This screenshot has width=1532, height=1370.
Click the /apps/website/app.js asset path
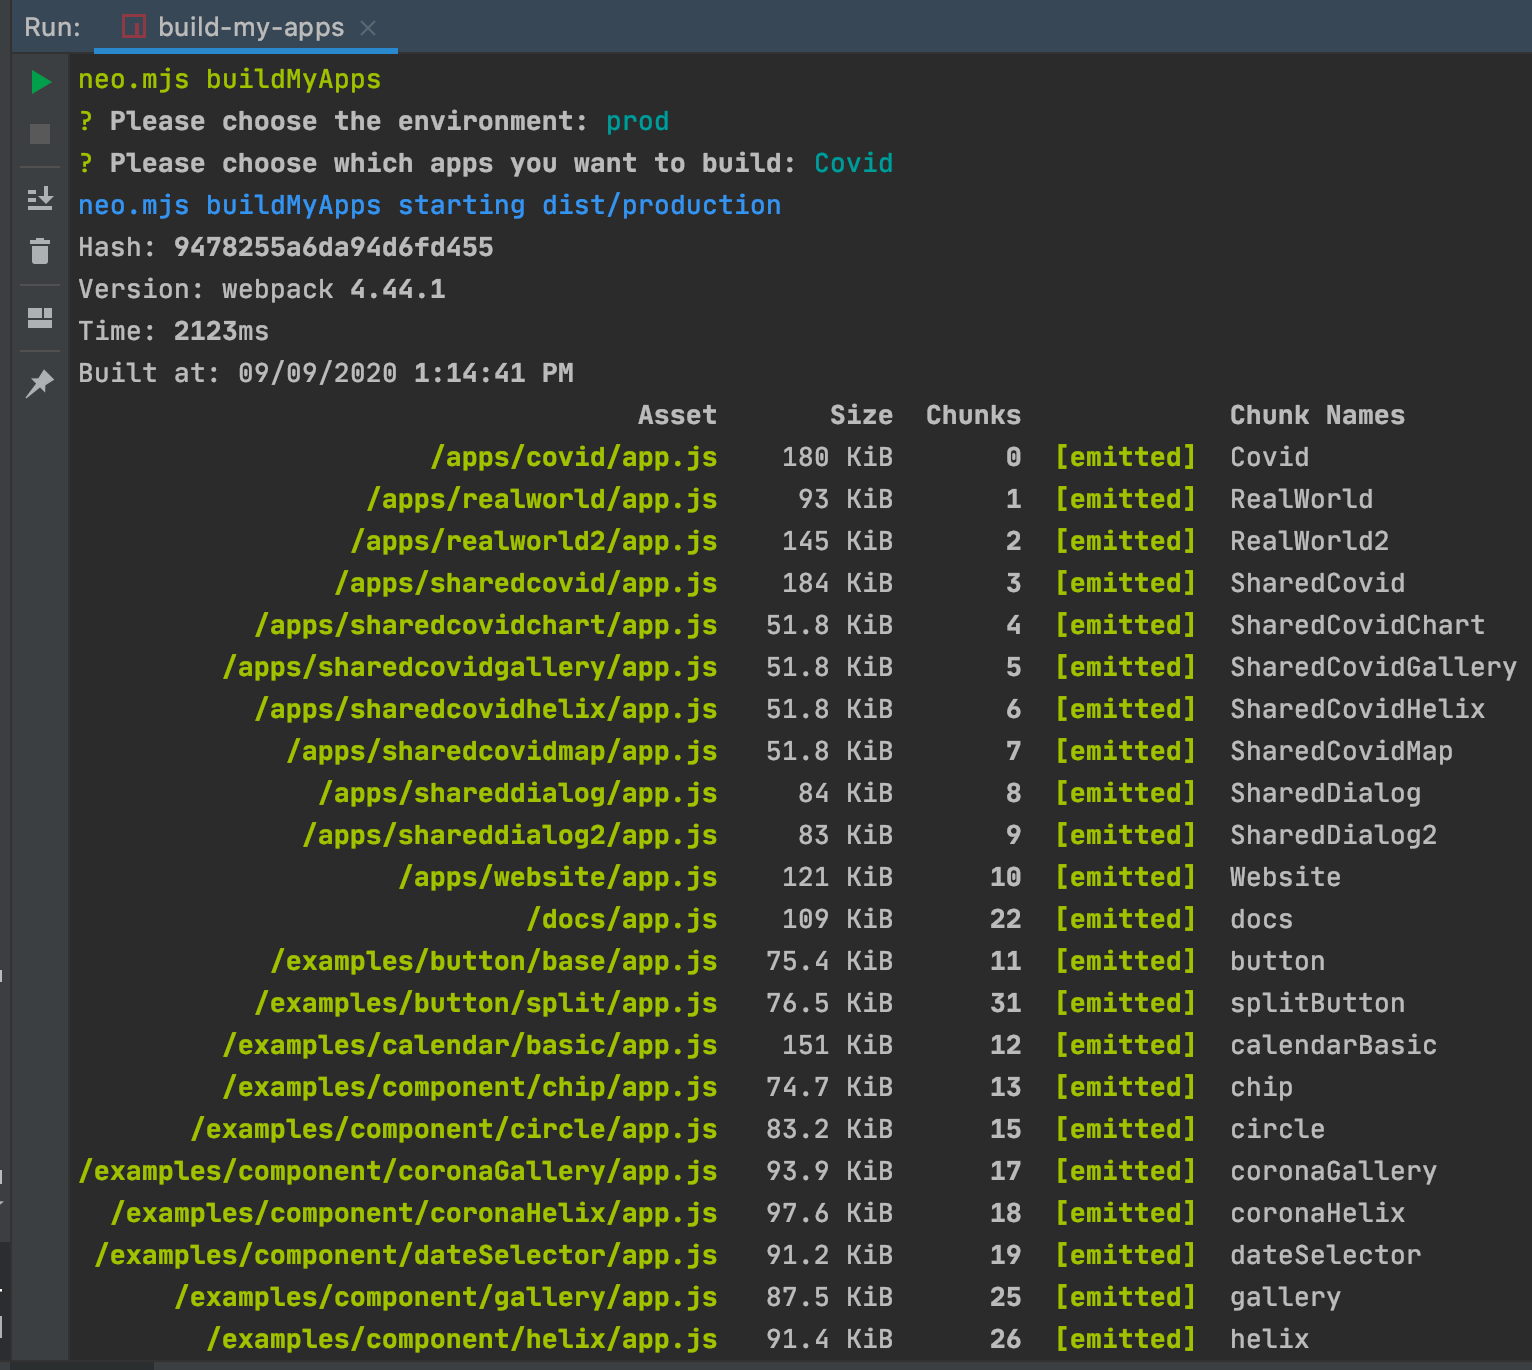(x=558, y=877)
